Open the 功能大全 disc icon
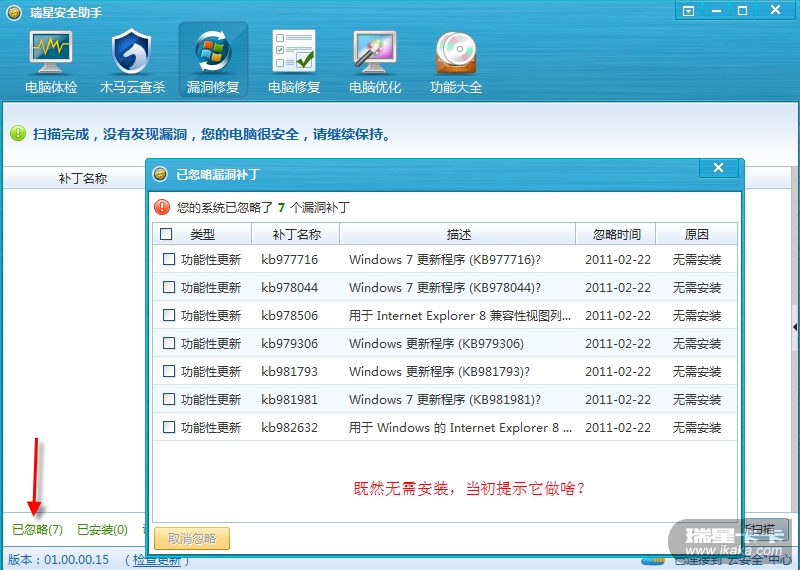The image size is (800, 570). coord(456,61)
